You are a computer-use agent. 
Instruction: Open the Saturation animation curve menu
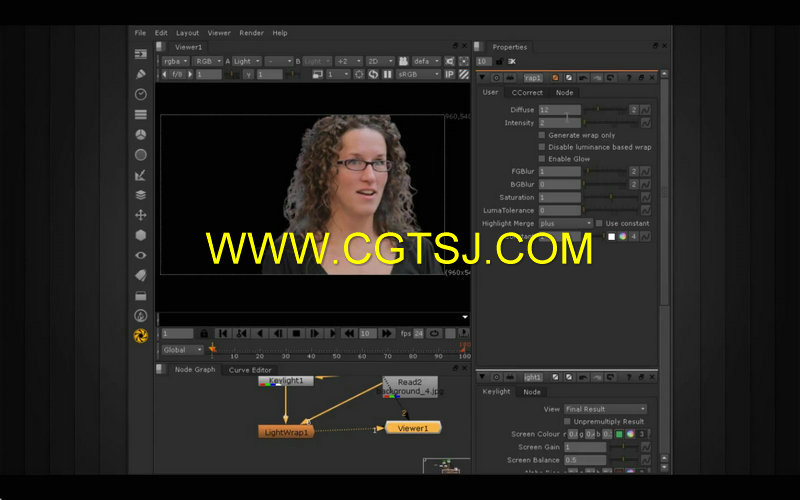[645, 197]
